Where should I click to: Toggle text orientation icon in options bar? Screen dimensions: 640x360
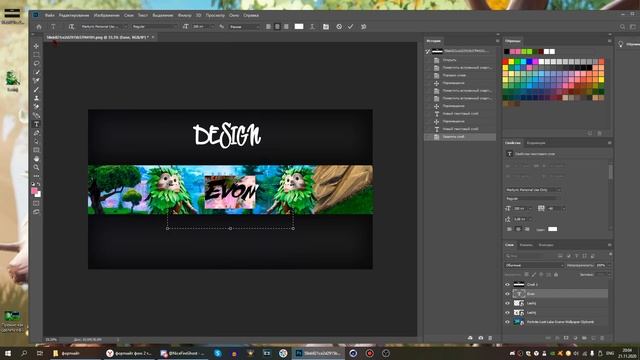pos(71,27)
